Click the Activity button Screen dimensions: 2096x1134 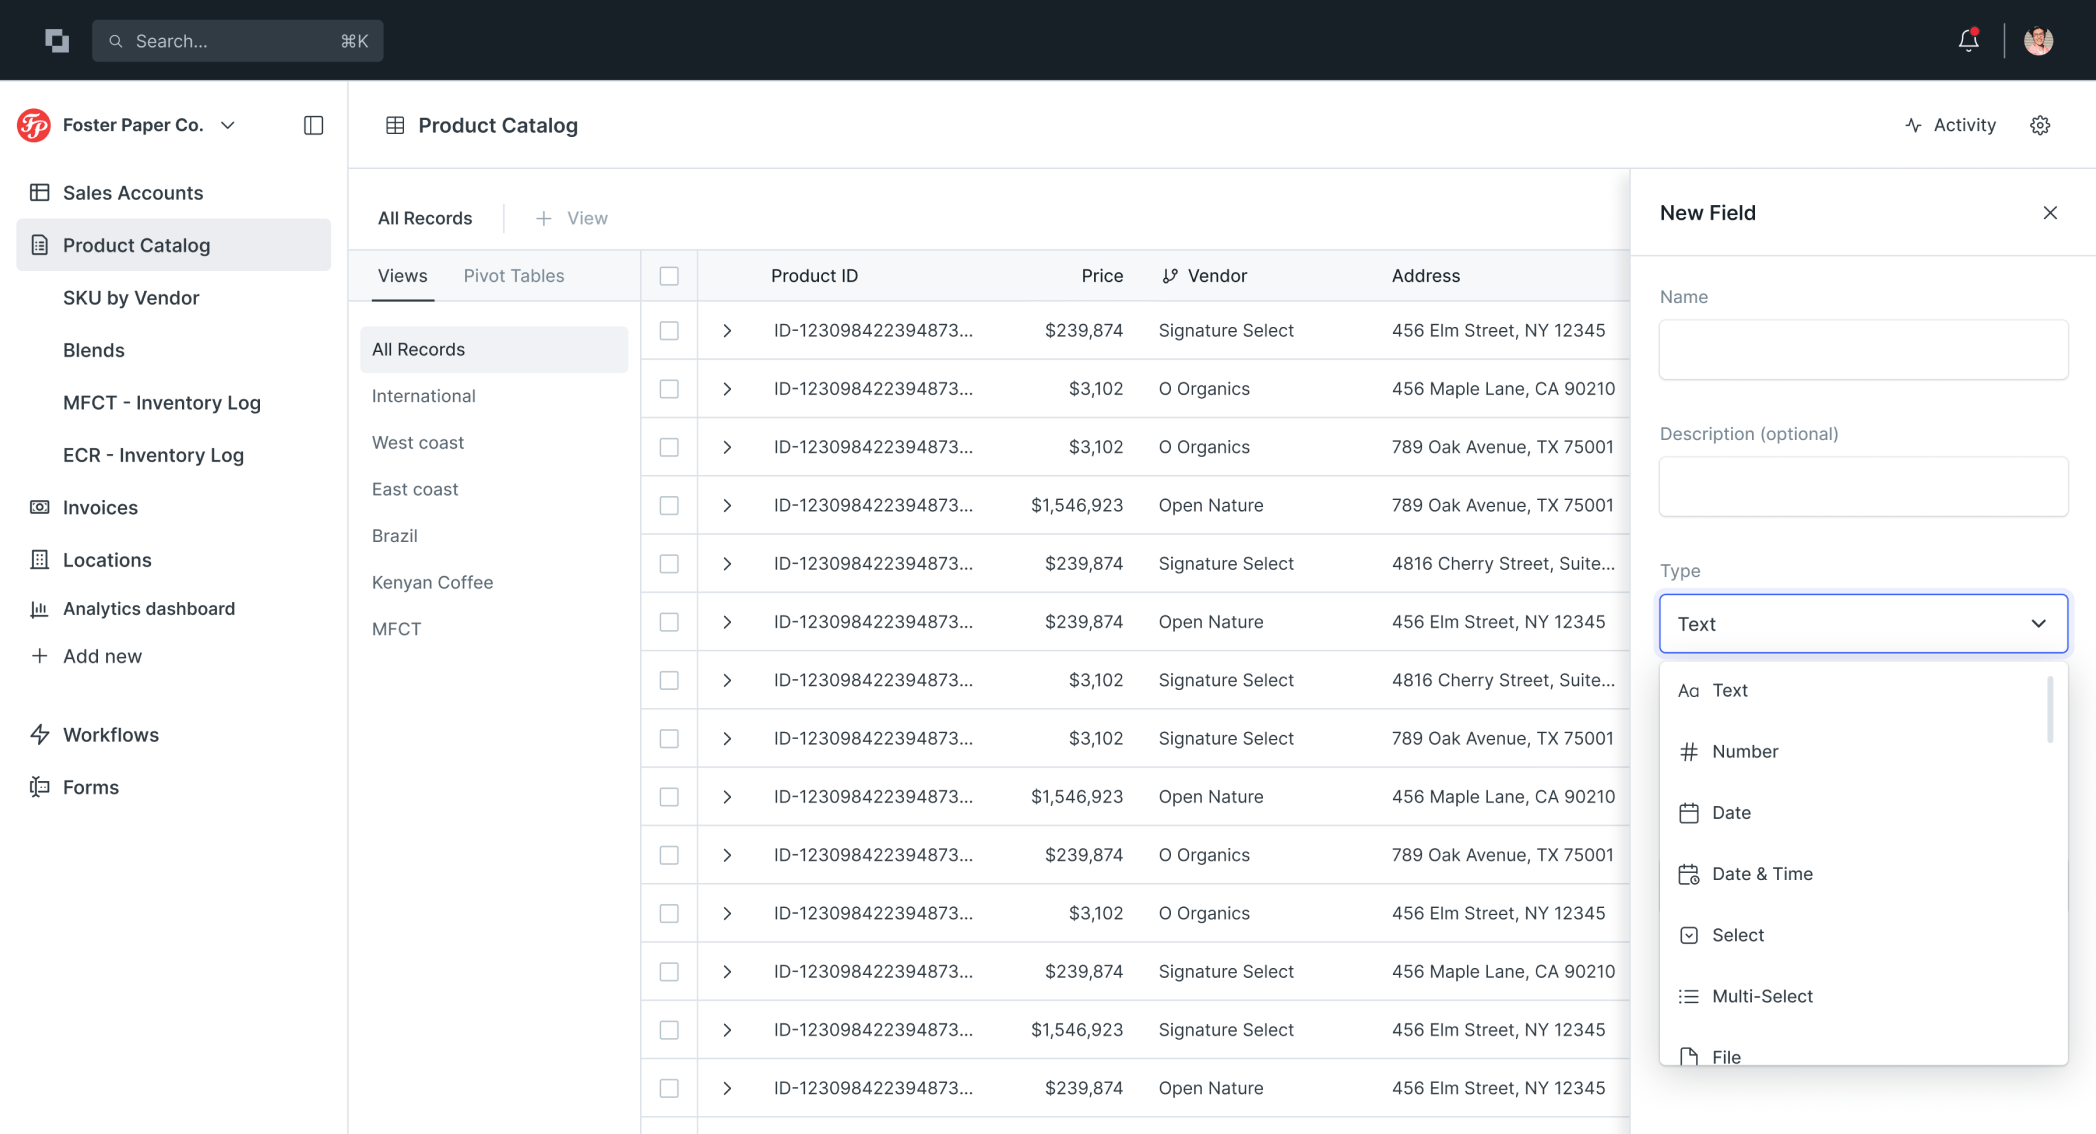point(1950,125)
